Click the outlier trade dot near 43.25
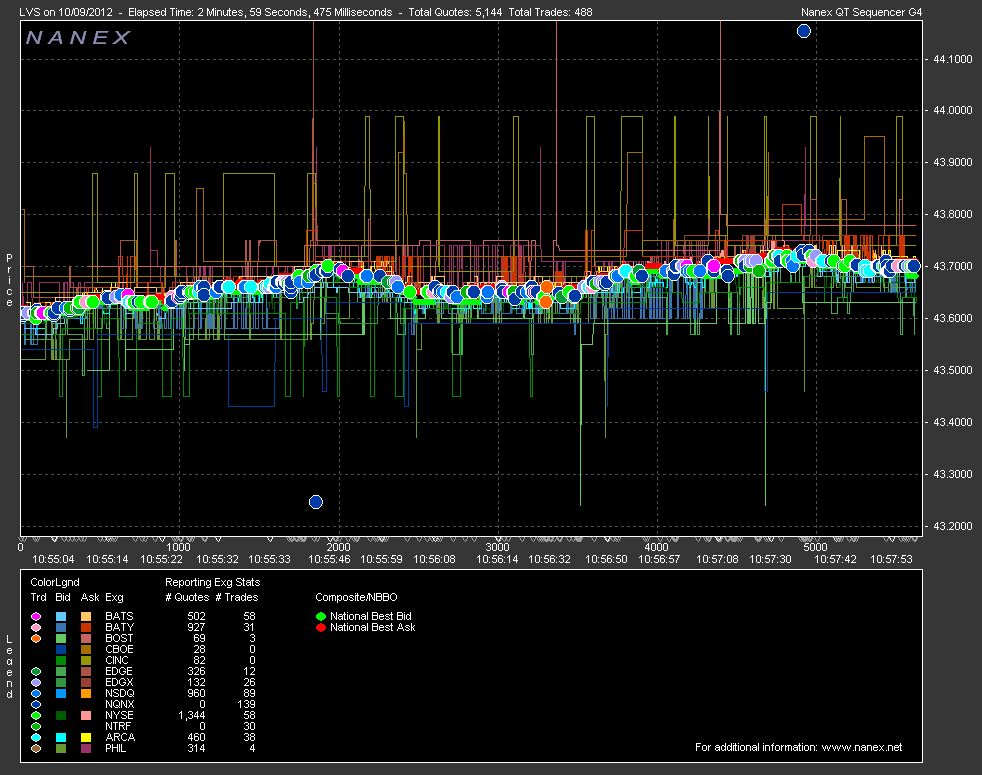This screenshot has width=982, height=775. pos(316,501)
